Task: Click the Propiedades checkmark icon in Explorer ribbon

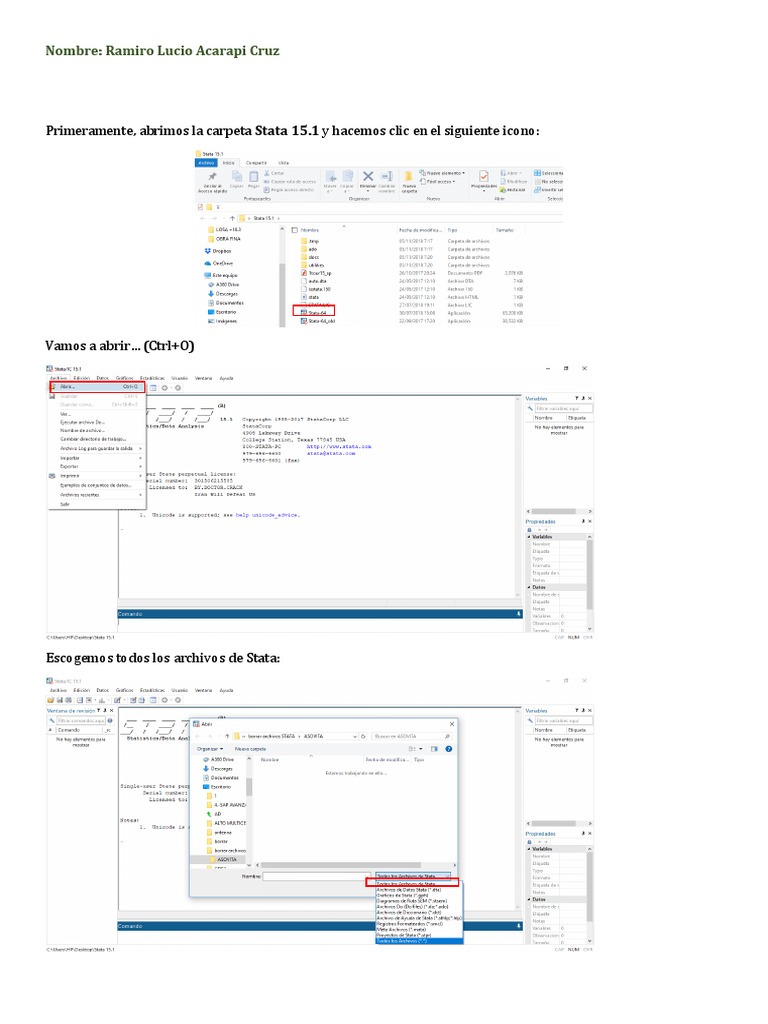Action: (x=483, y=176)
